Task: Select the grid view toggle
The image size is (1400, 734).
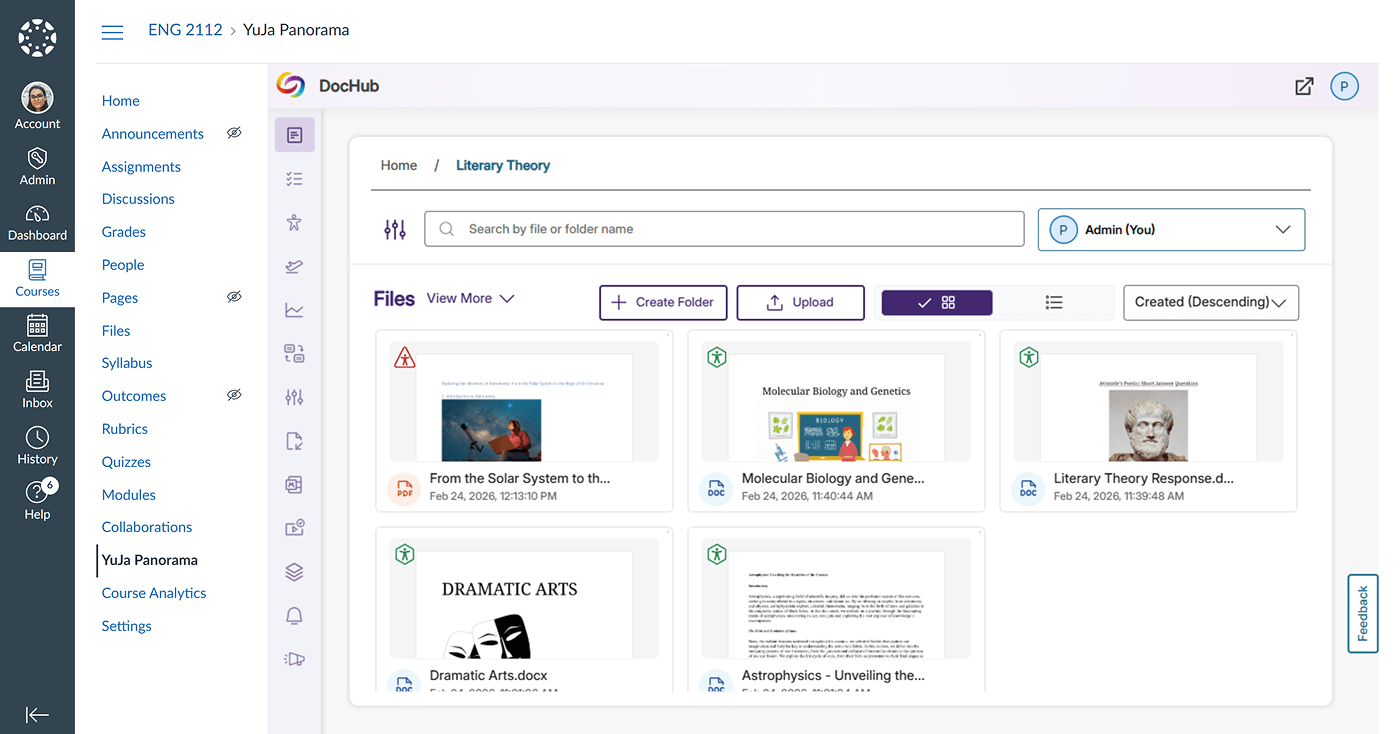Action: click(937, 303)
